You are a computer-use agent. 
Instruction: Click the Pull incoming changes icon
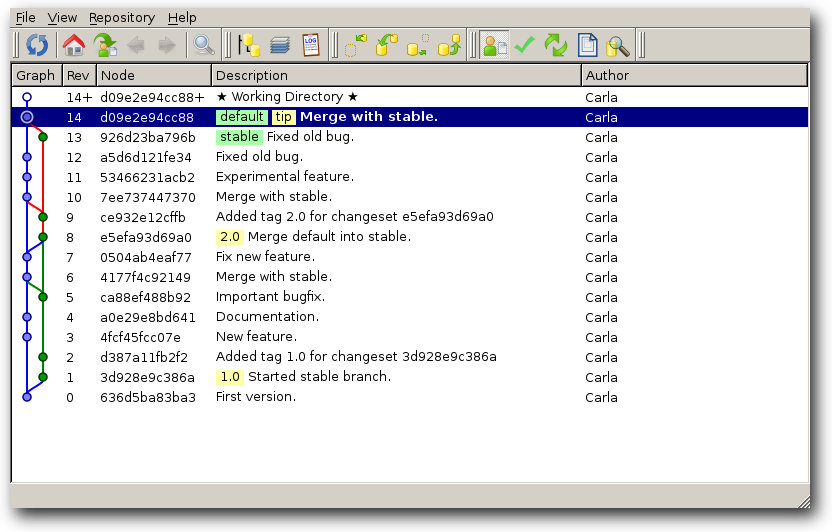coord(387,45)
